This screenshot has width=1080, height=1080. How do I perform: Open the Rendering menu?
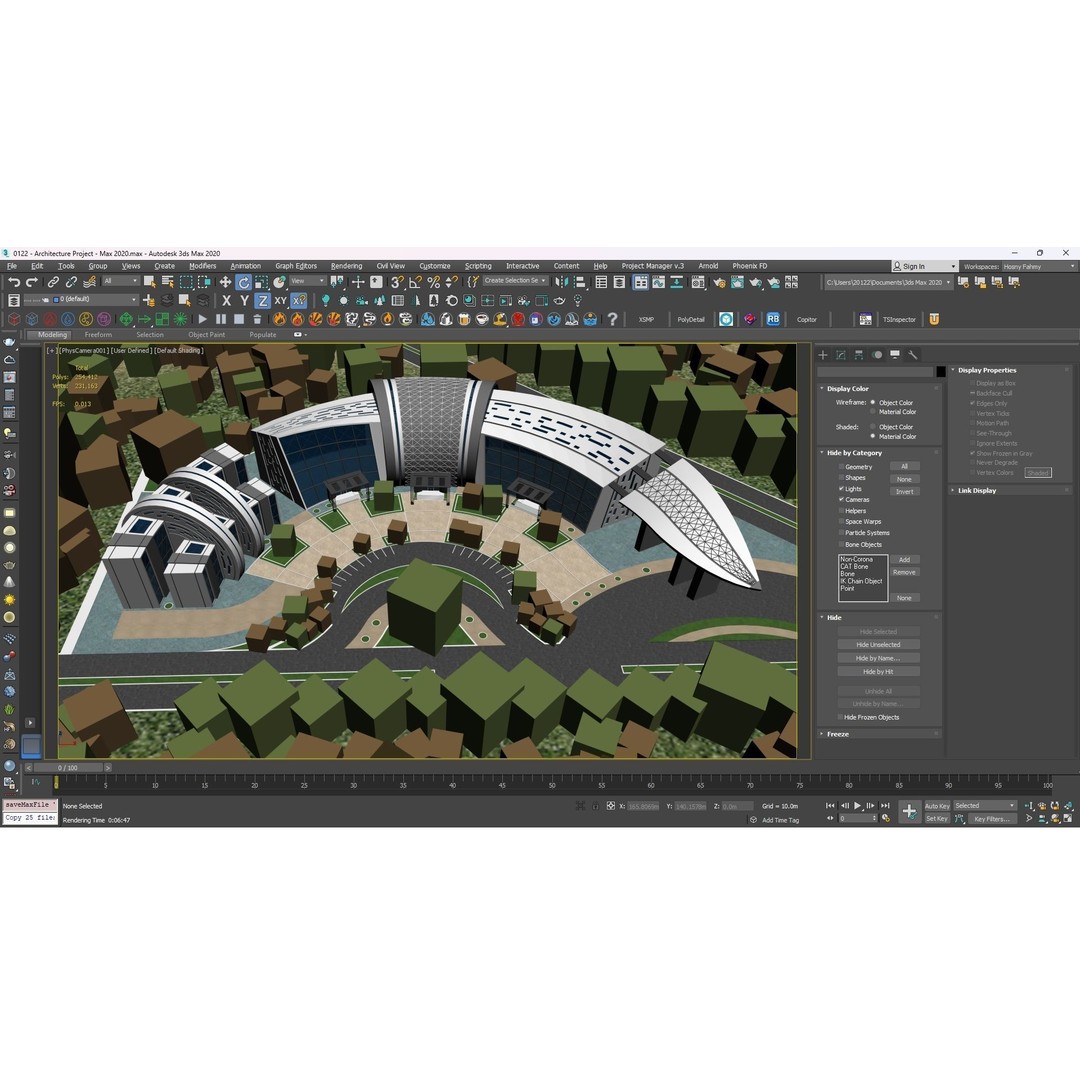(346, 266)
